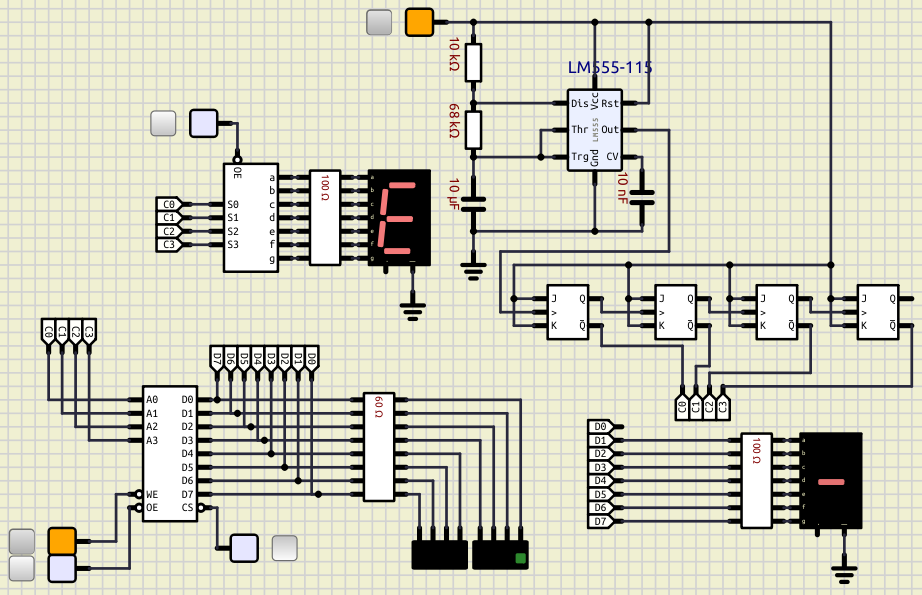Select the 10 µF capacitor
Viewport: 922px width, 595px height.
point(473,204)
